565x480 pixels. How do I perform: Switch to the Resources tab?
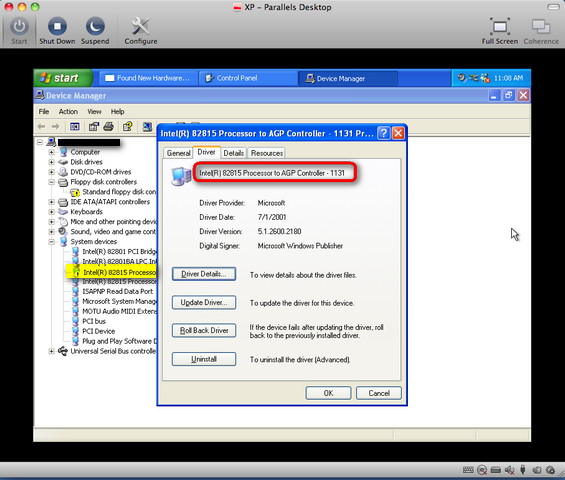click(x=267, y=153)
